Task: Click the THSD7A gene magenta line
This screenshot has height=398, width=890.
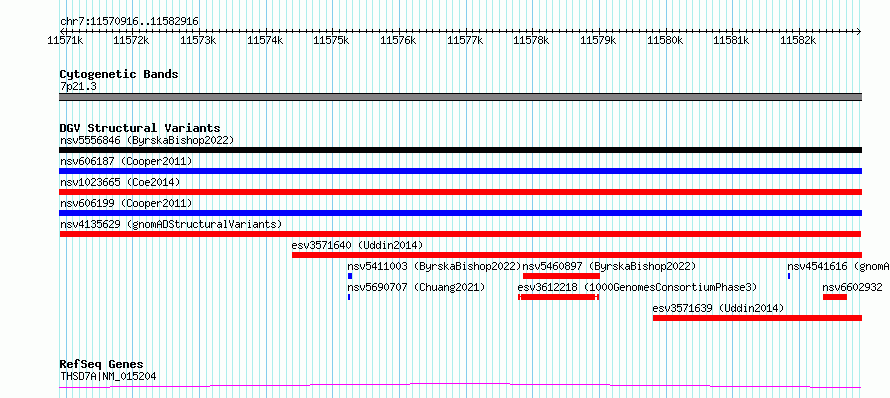Action: pos(460,386)
